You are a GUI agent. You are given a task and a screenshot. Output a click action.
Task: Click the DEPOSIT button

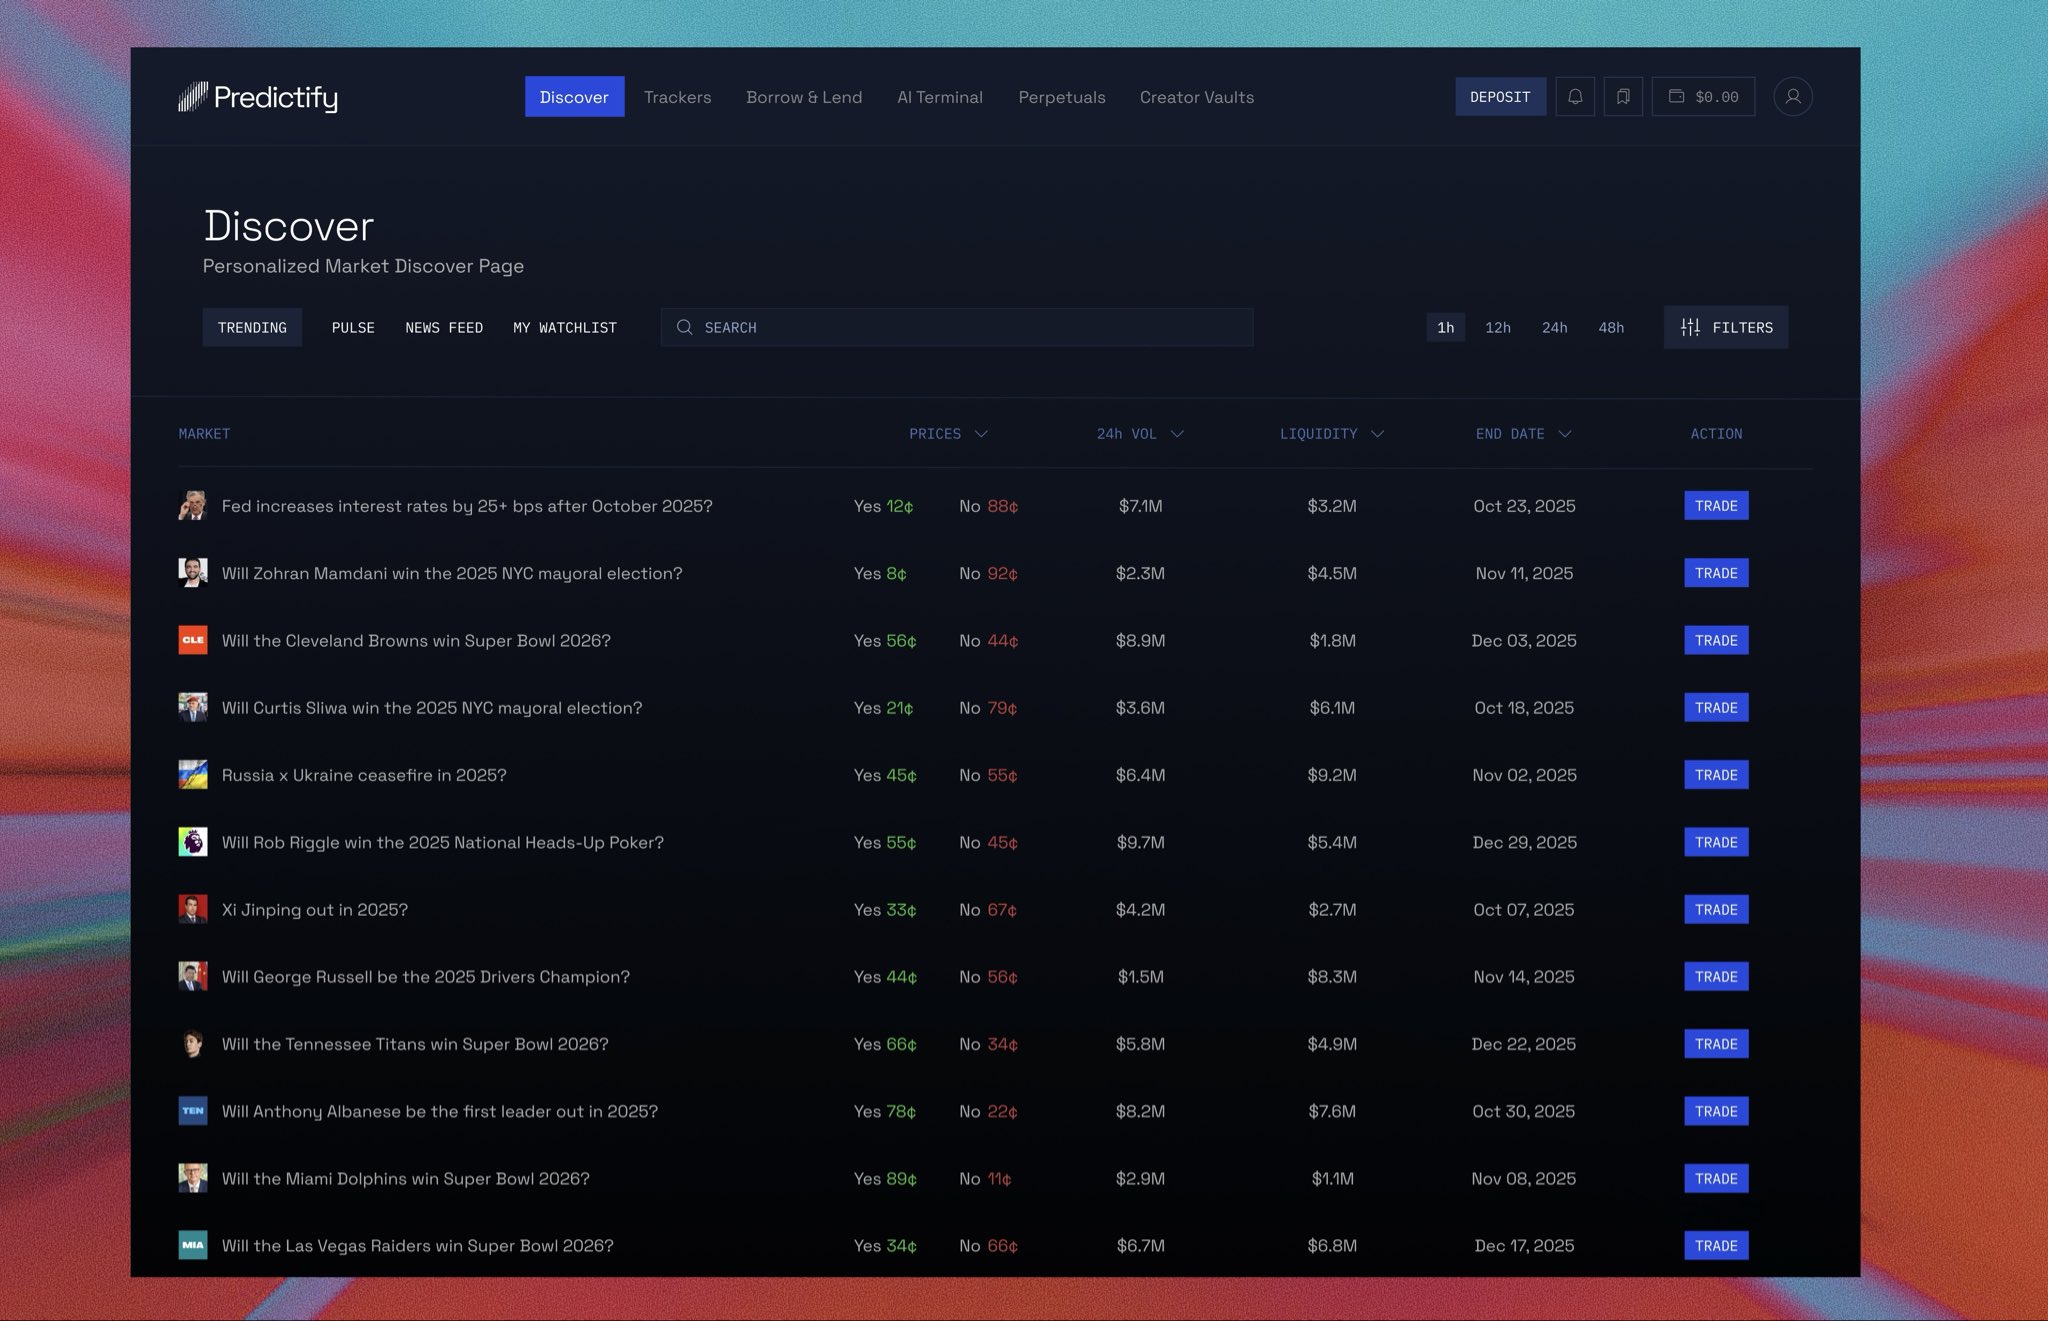click(1500, 96)
